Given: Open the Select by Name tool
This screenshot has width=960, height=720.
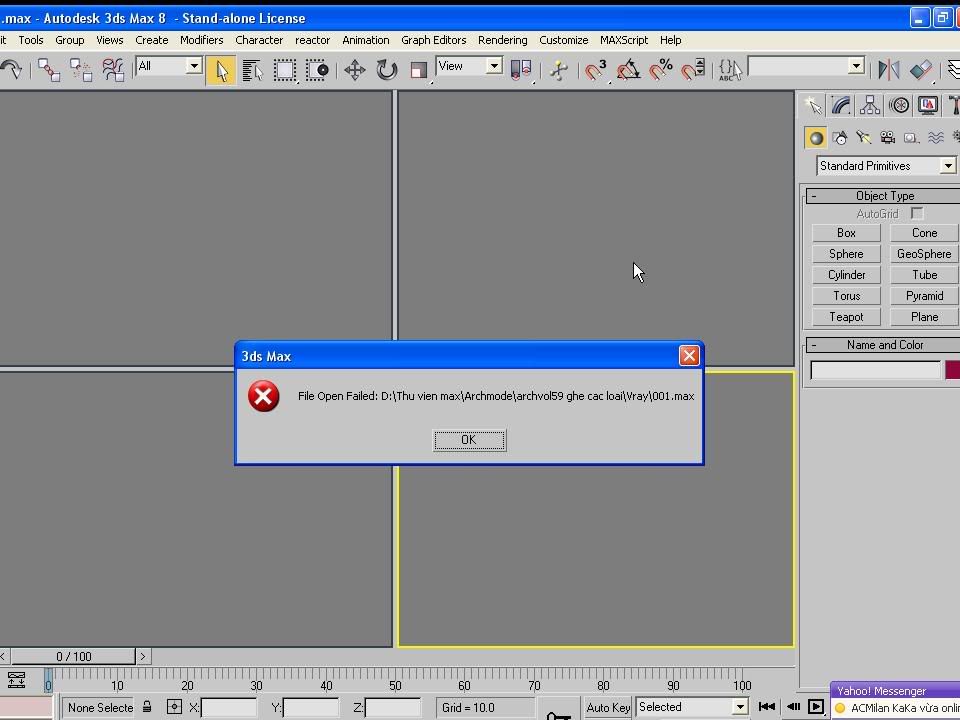Looking at the screenshot, I should pos(252,70).
